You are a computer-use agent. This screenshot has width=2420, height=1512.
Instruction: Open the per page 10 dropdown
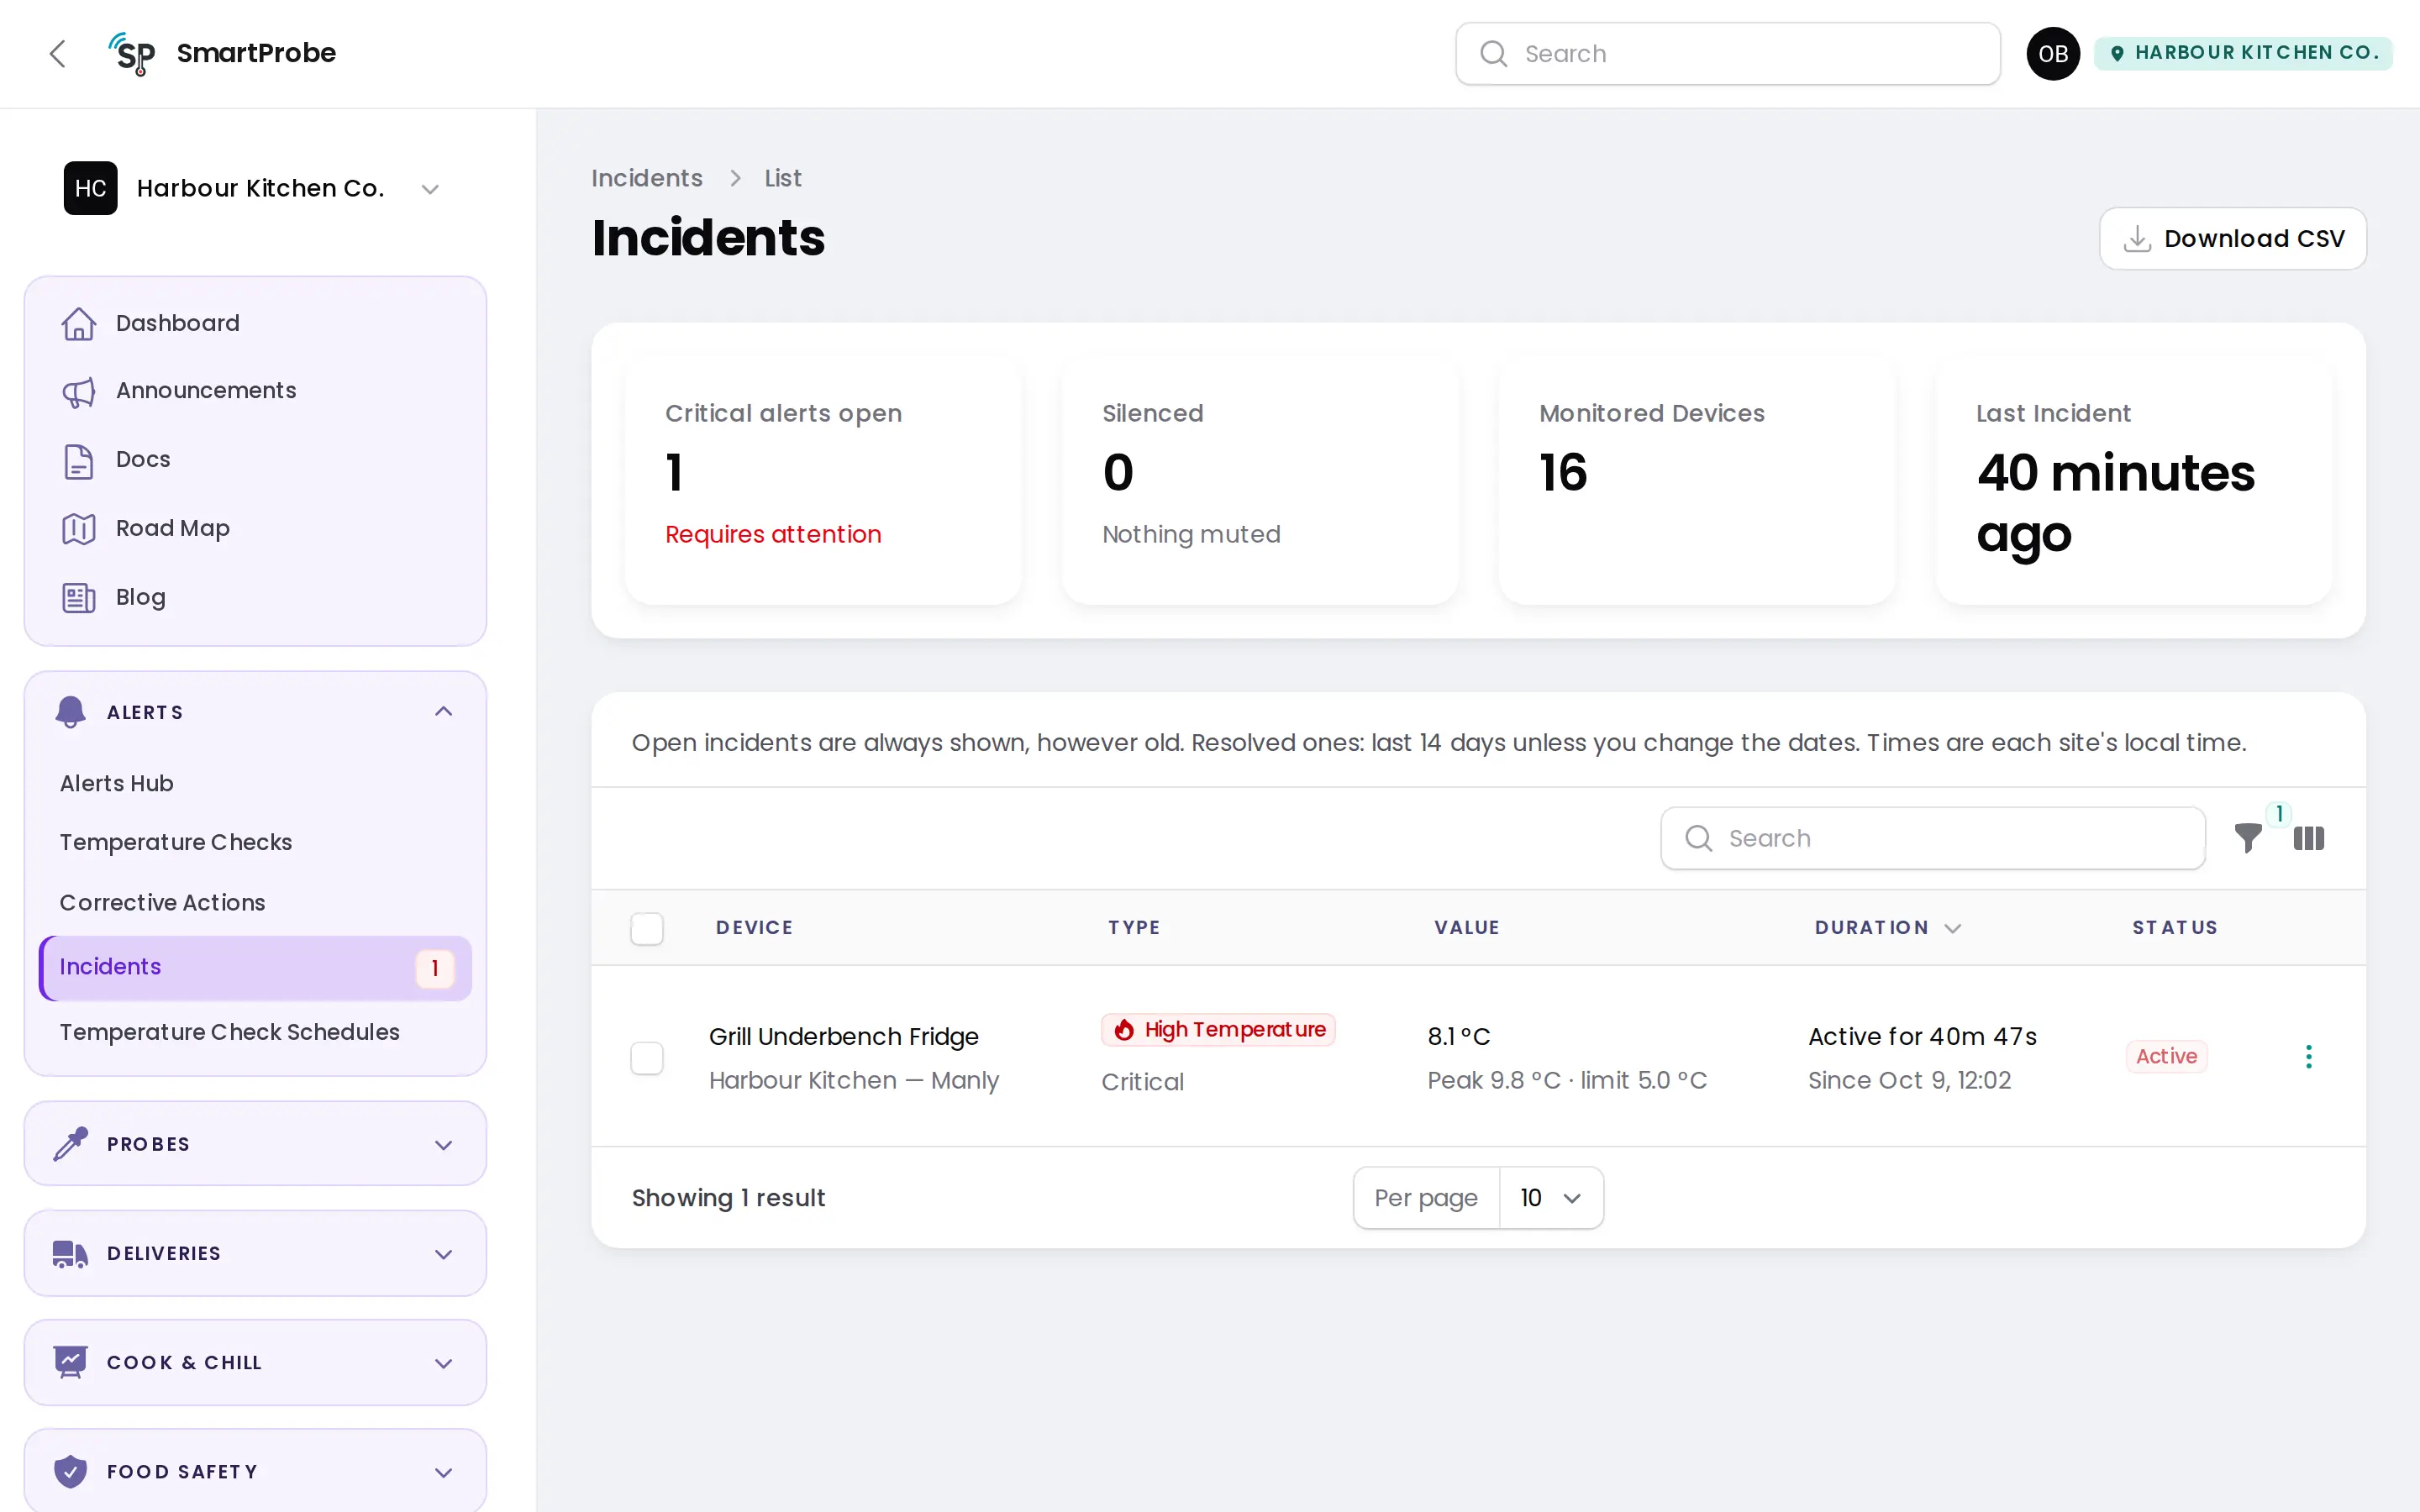pyautogui.click(x=1551, y=1197)
